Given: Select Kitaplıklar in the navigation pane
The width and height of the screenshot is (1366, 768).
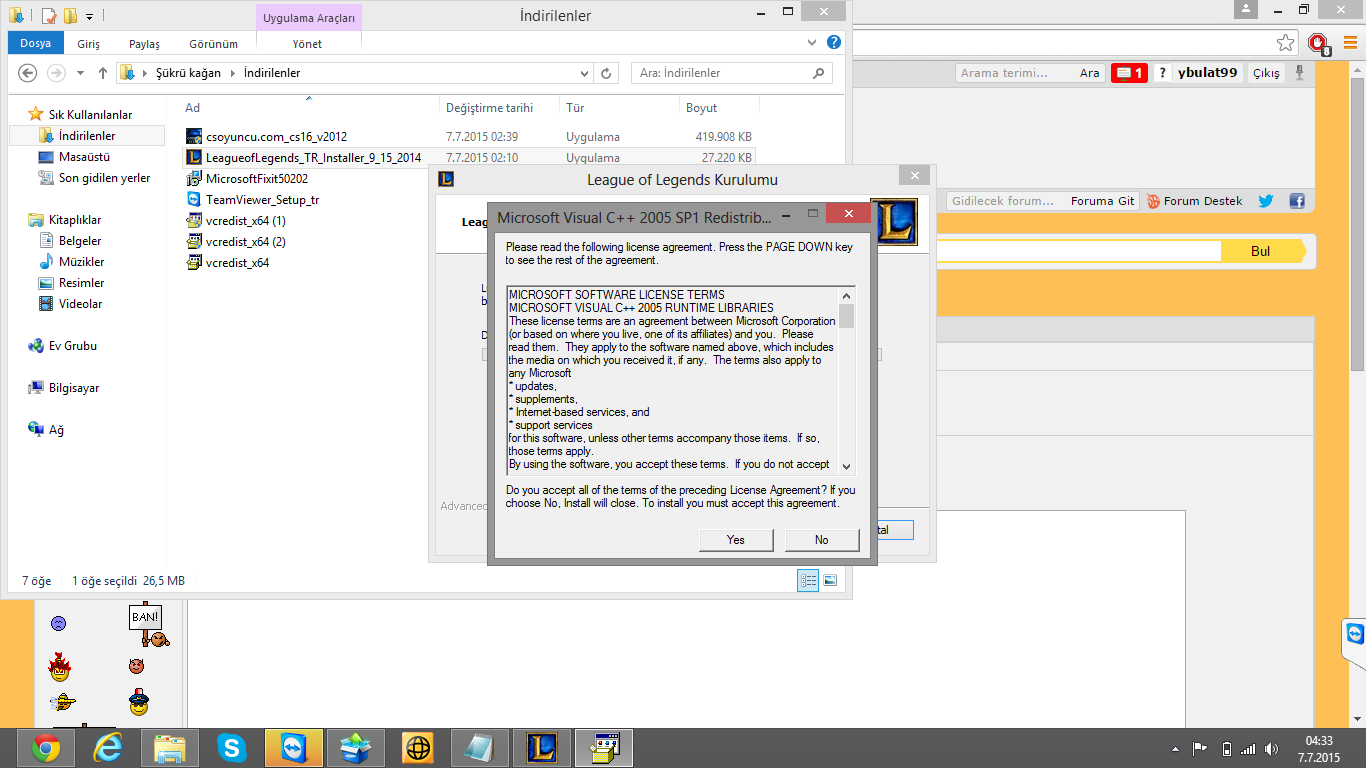Looking at the screenshot, I should (75, 220).
